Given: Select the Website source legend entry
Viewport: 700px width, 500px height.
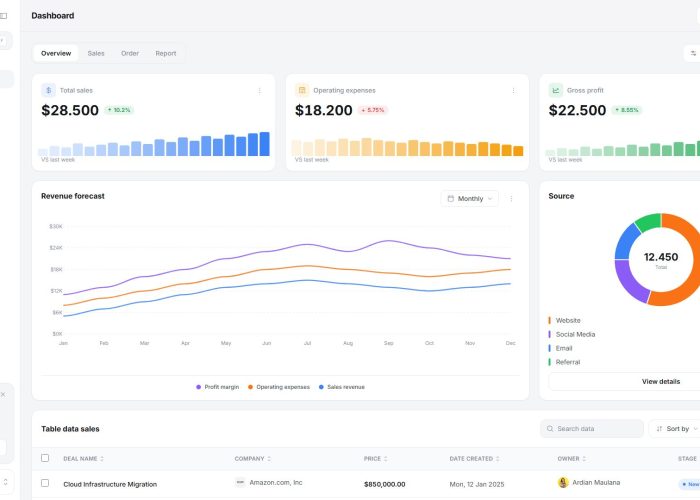Looking at the screenshot, I should point(565,321).
